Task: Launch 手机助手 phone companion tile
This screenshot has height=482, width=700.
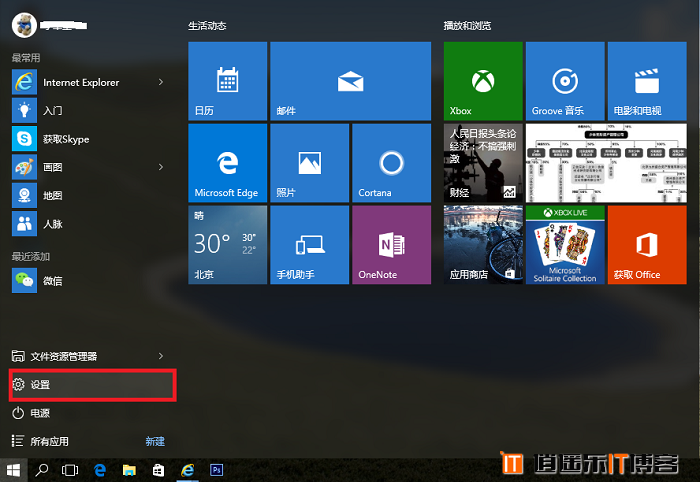Action: point(309,245)
